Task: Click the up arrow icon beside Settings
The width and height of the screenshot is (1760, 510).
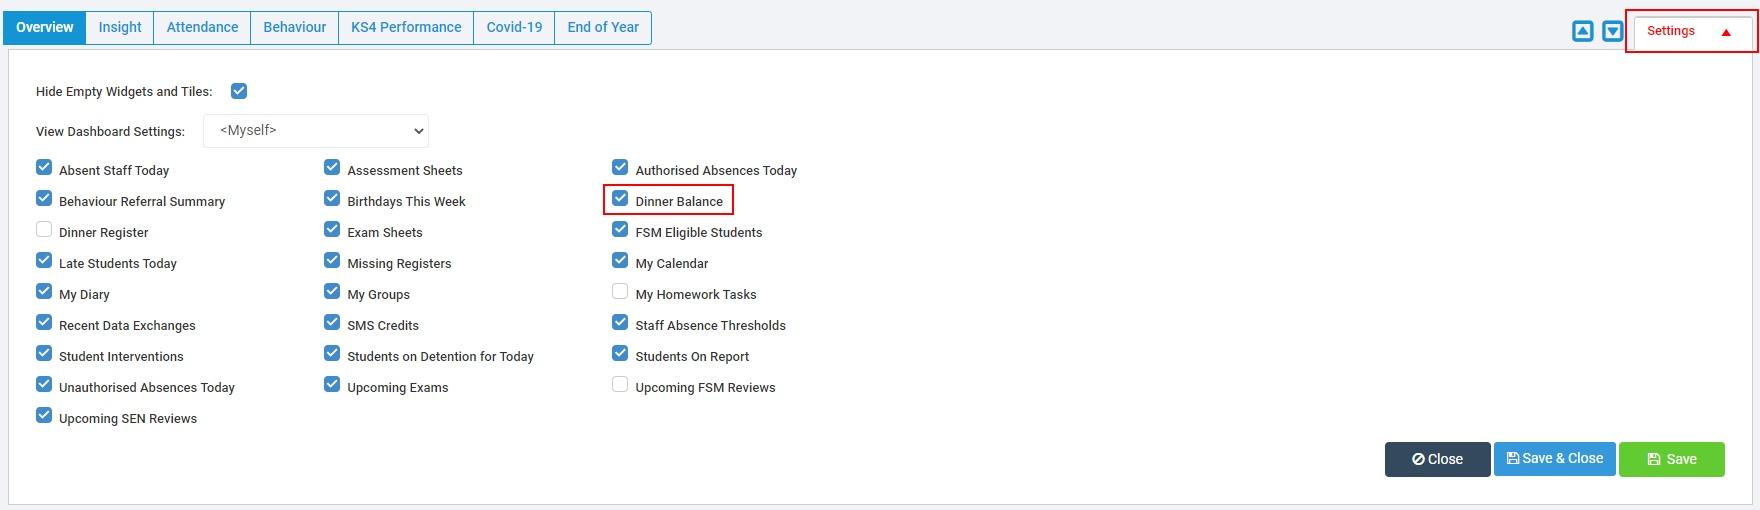Action: click(x=1582, y=32)
